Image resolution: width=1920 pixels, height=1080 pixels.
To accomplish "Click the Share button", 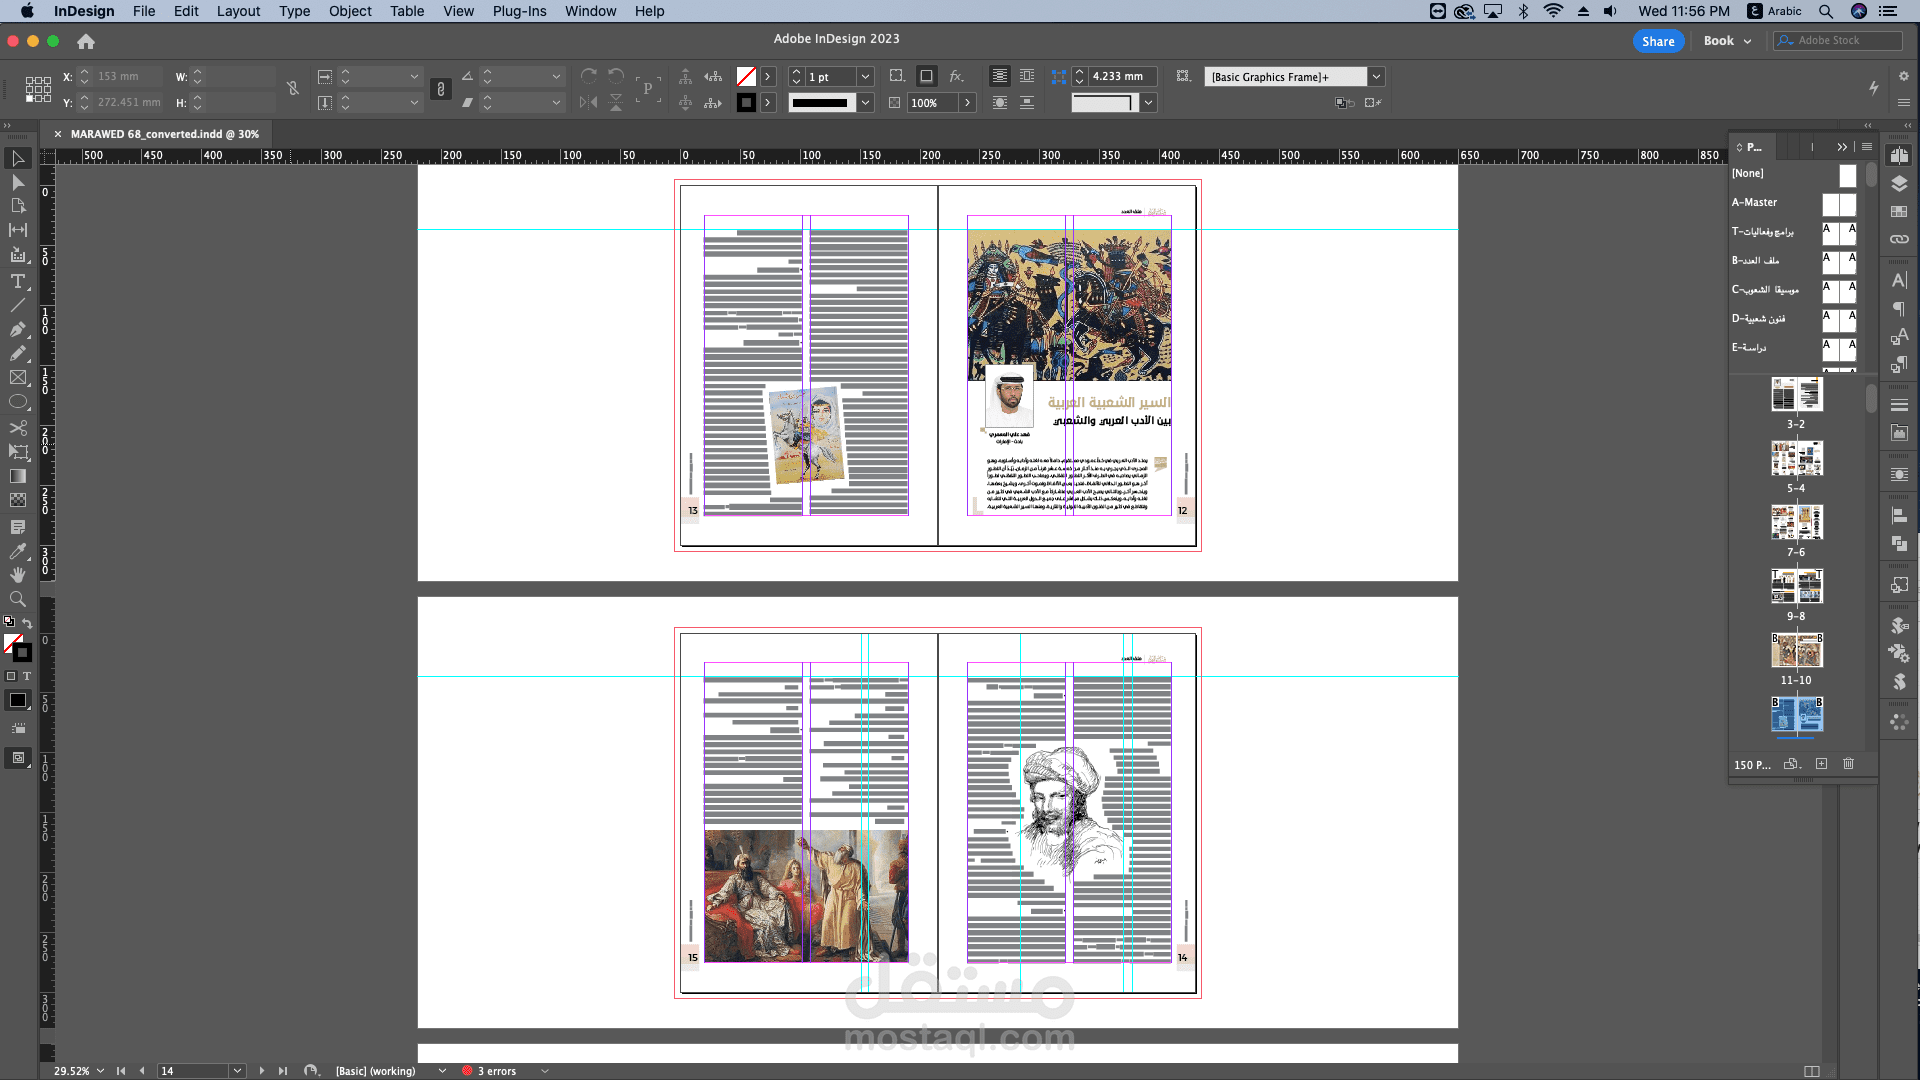I will 1657,41.
